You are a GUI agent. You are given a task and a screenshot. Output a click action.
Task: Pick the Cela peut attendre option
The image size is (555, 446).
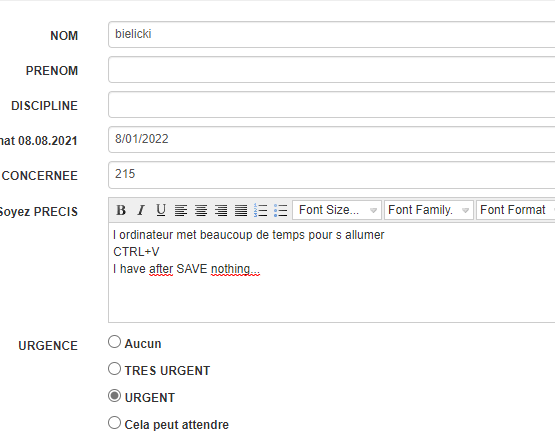114,423
